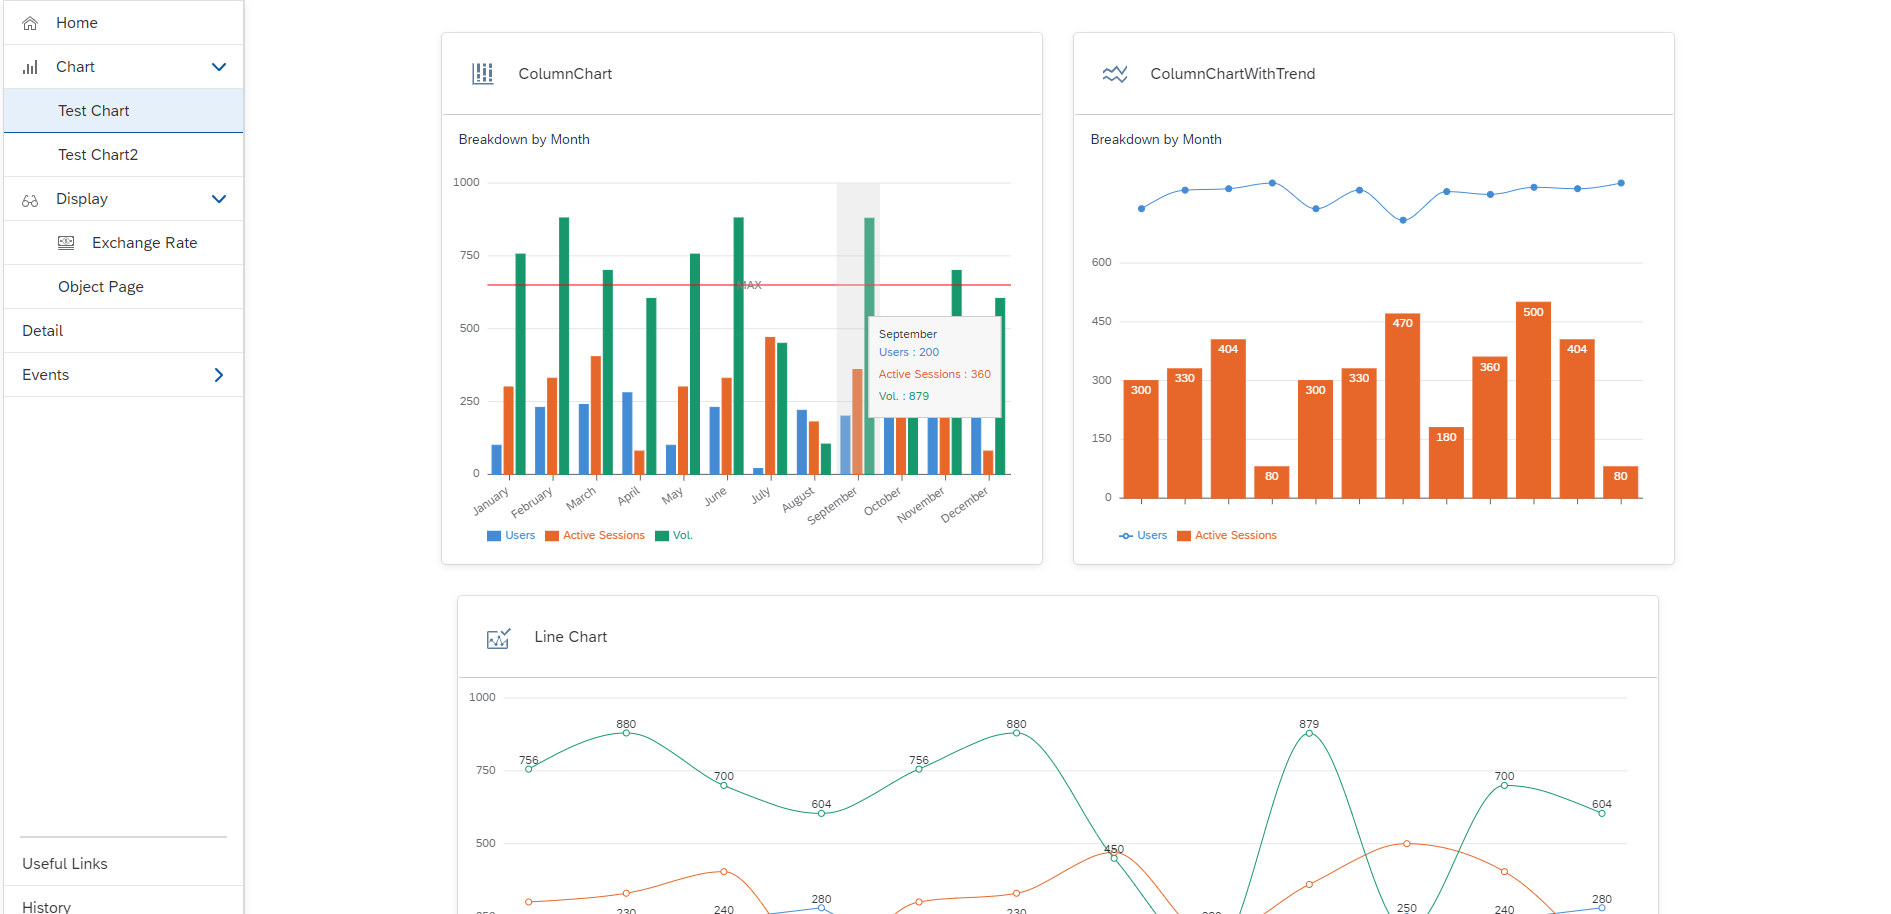Screen dimensions: 1891x914
Task: Click 'Vol. : 879' in September tooltip
Action: point(904,397)
